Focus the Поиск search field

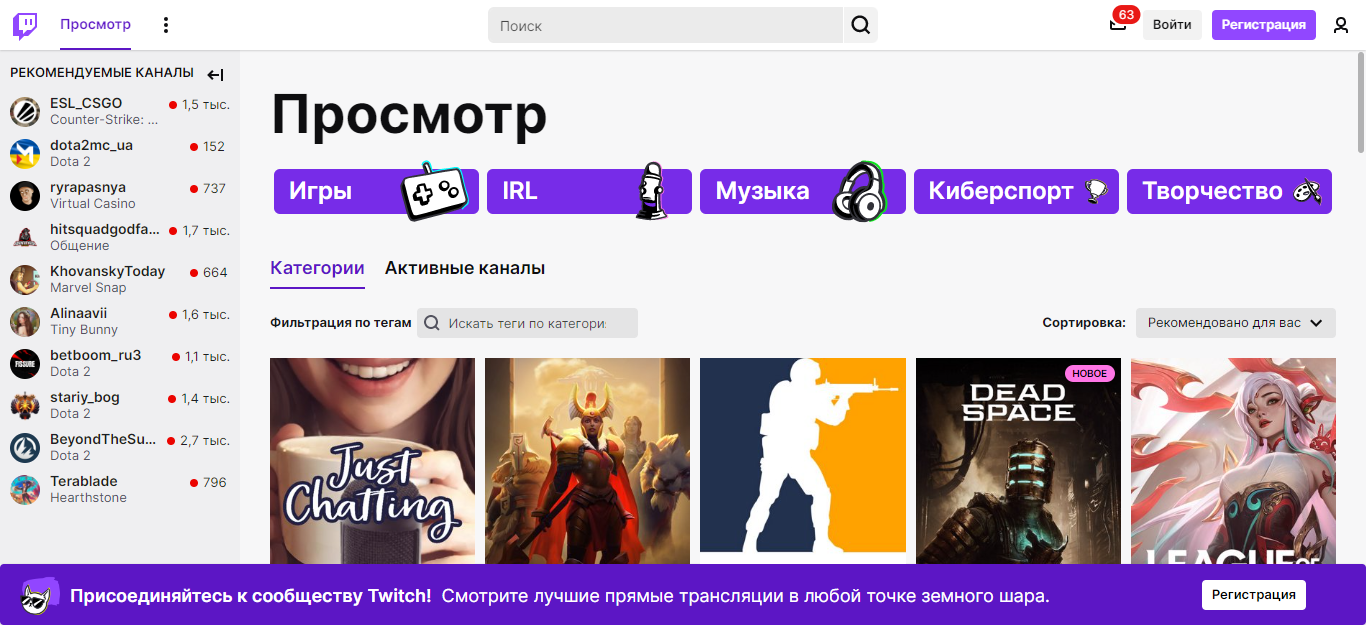pos(666,25)
